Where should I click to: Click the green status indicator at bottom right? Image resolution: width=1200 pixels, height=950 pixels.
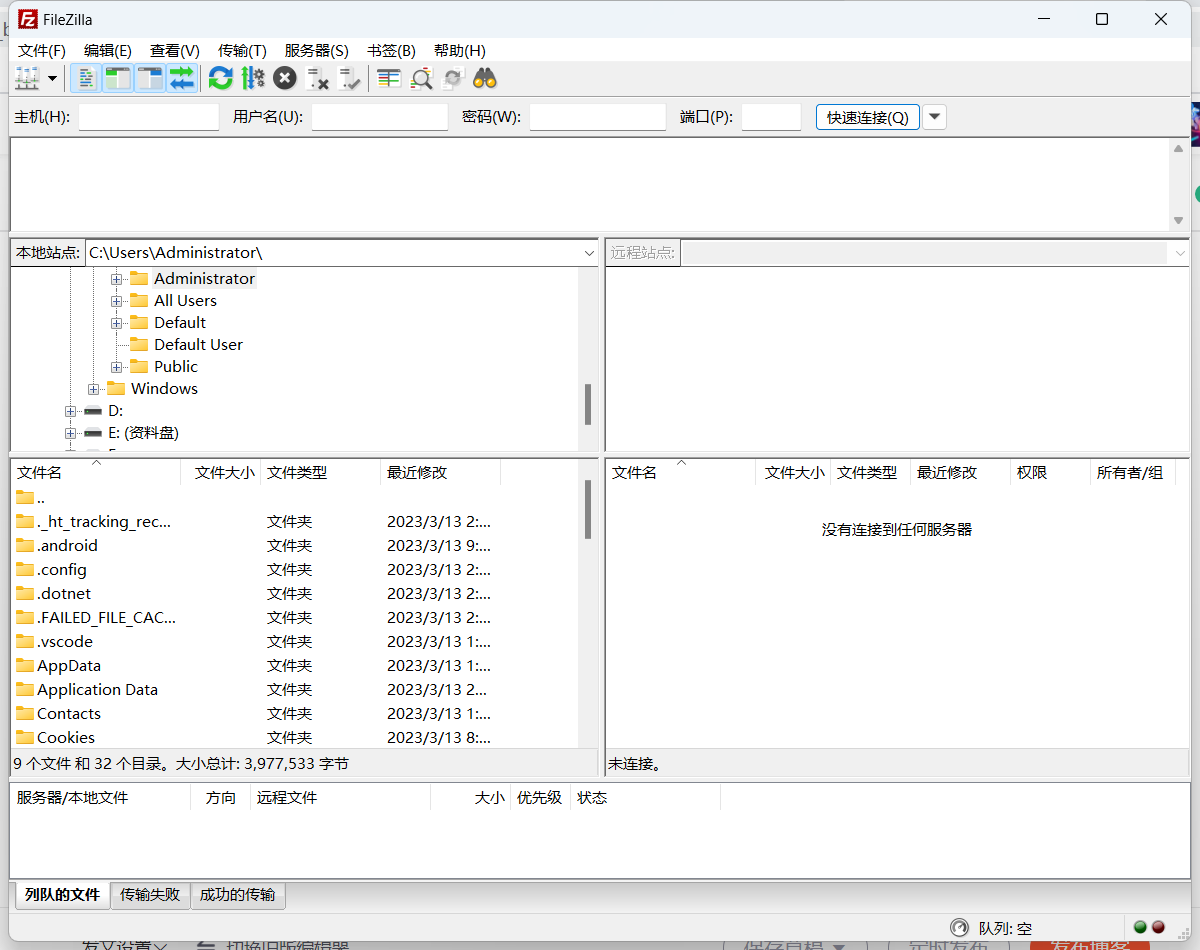[1139, 928]
